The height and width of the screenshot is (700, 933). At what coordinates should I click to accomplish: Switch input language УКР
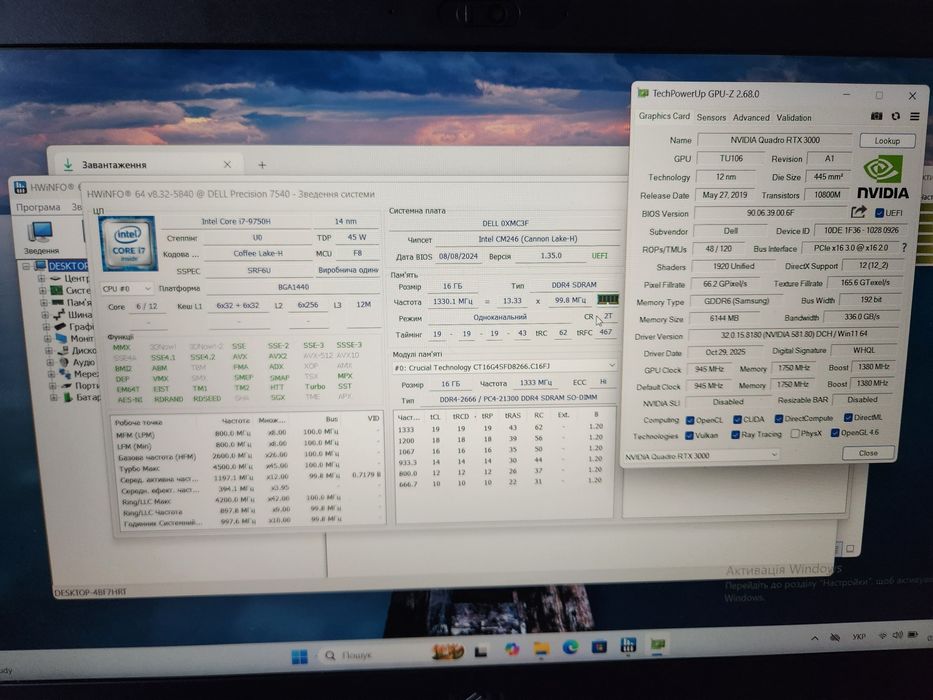[858, 637]
